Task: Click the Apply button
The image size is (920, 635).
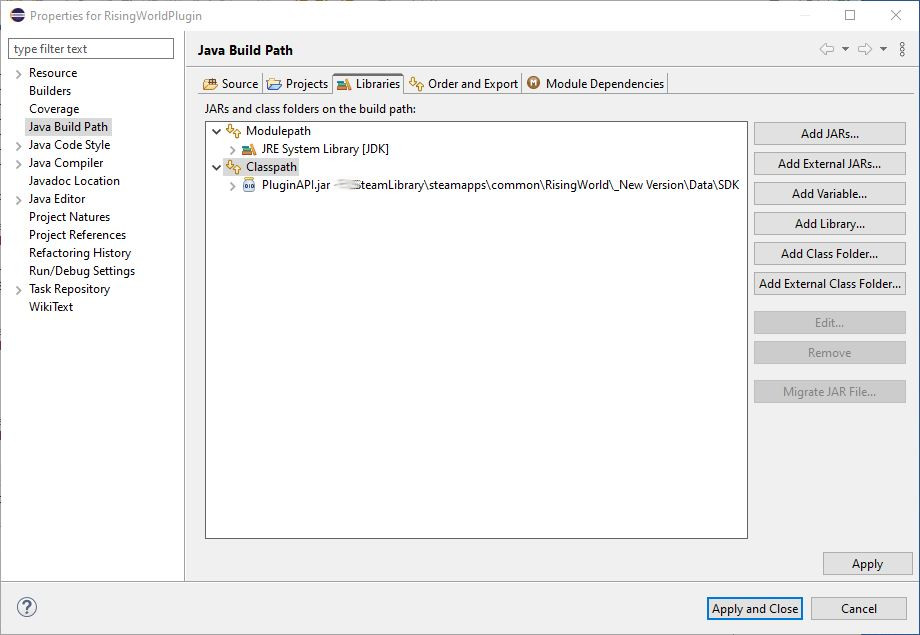Action: pyautogui.click(x=867, y=564)
